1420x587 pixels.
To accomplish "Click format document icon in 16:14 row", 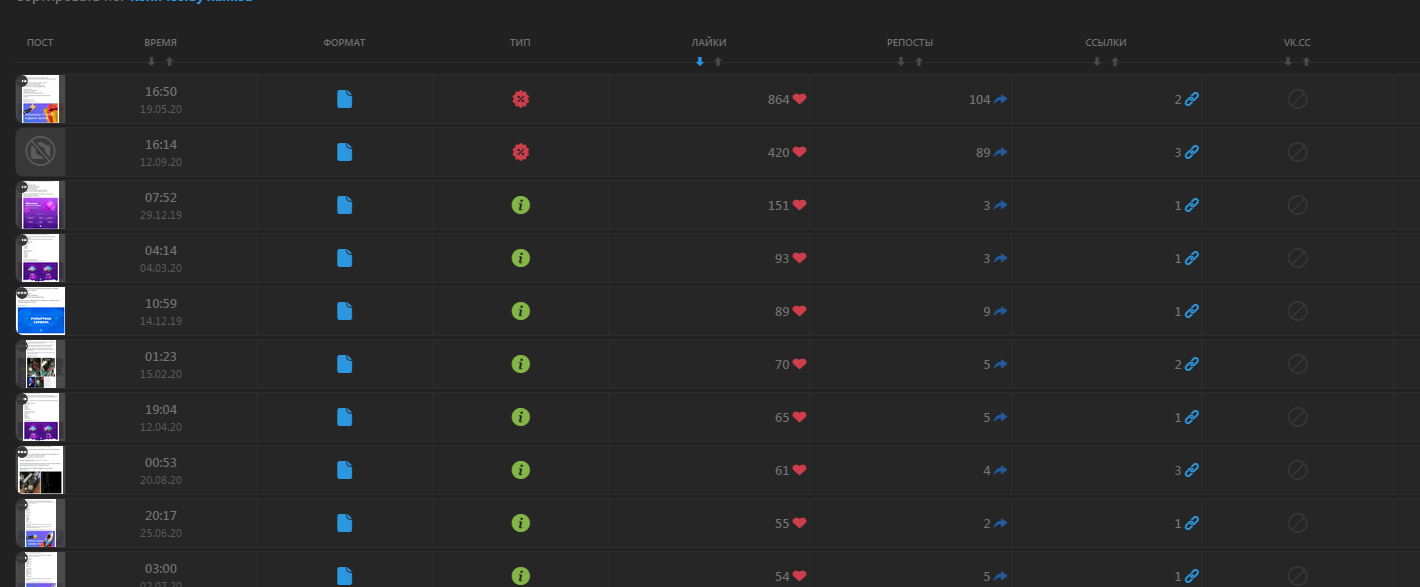I will (x=345, y=152).
